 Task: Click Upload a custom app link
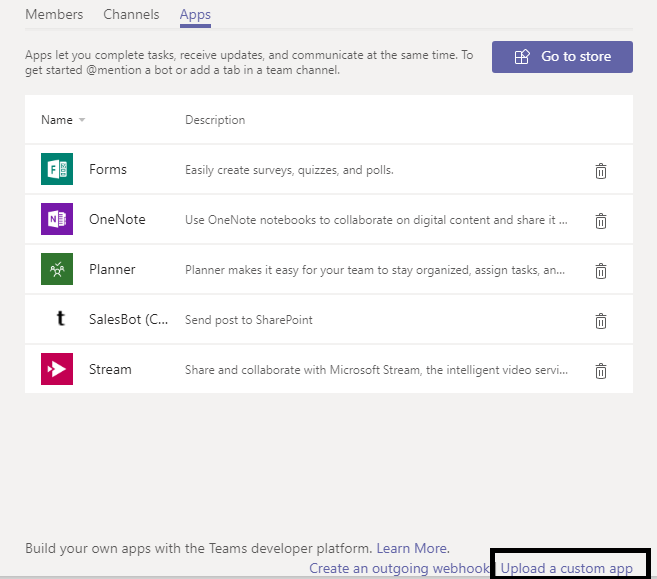point(566,569)
